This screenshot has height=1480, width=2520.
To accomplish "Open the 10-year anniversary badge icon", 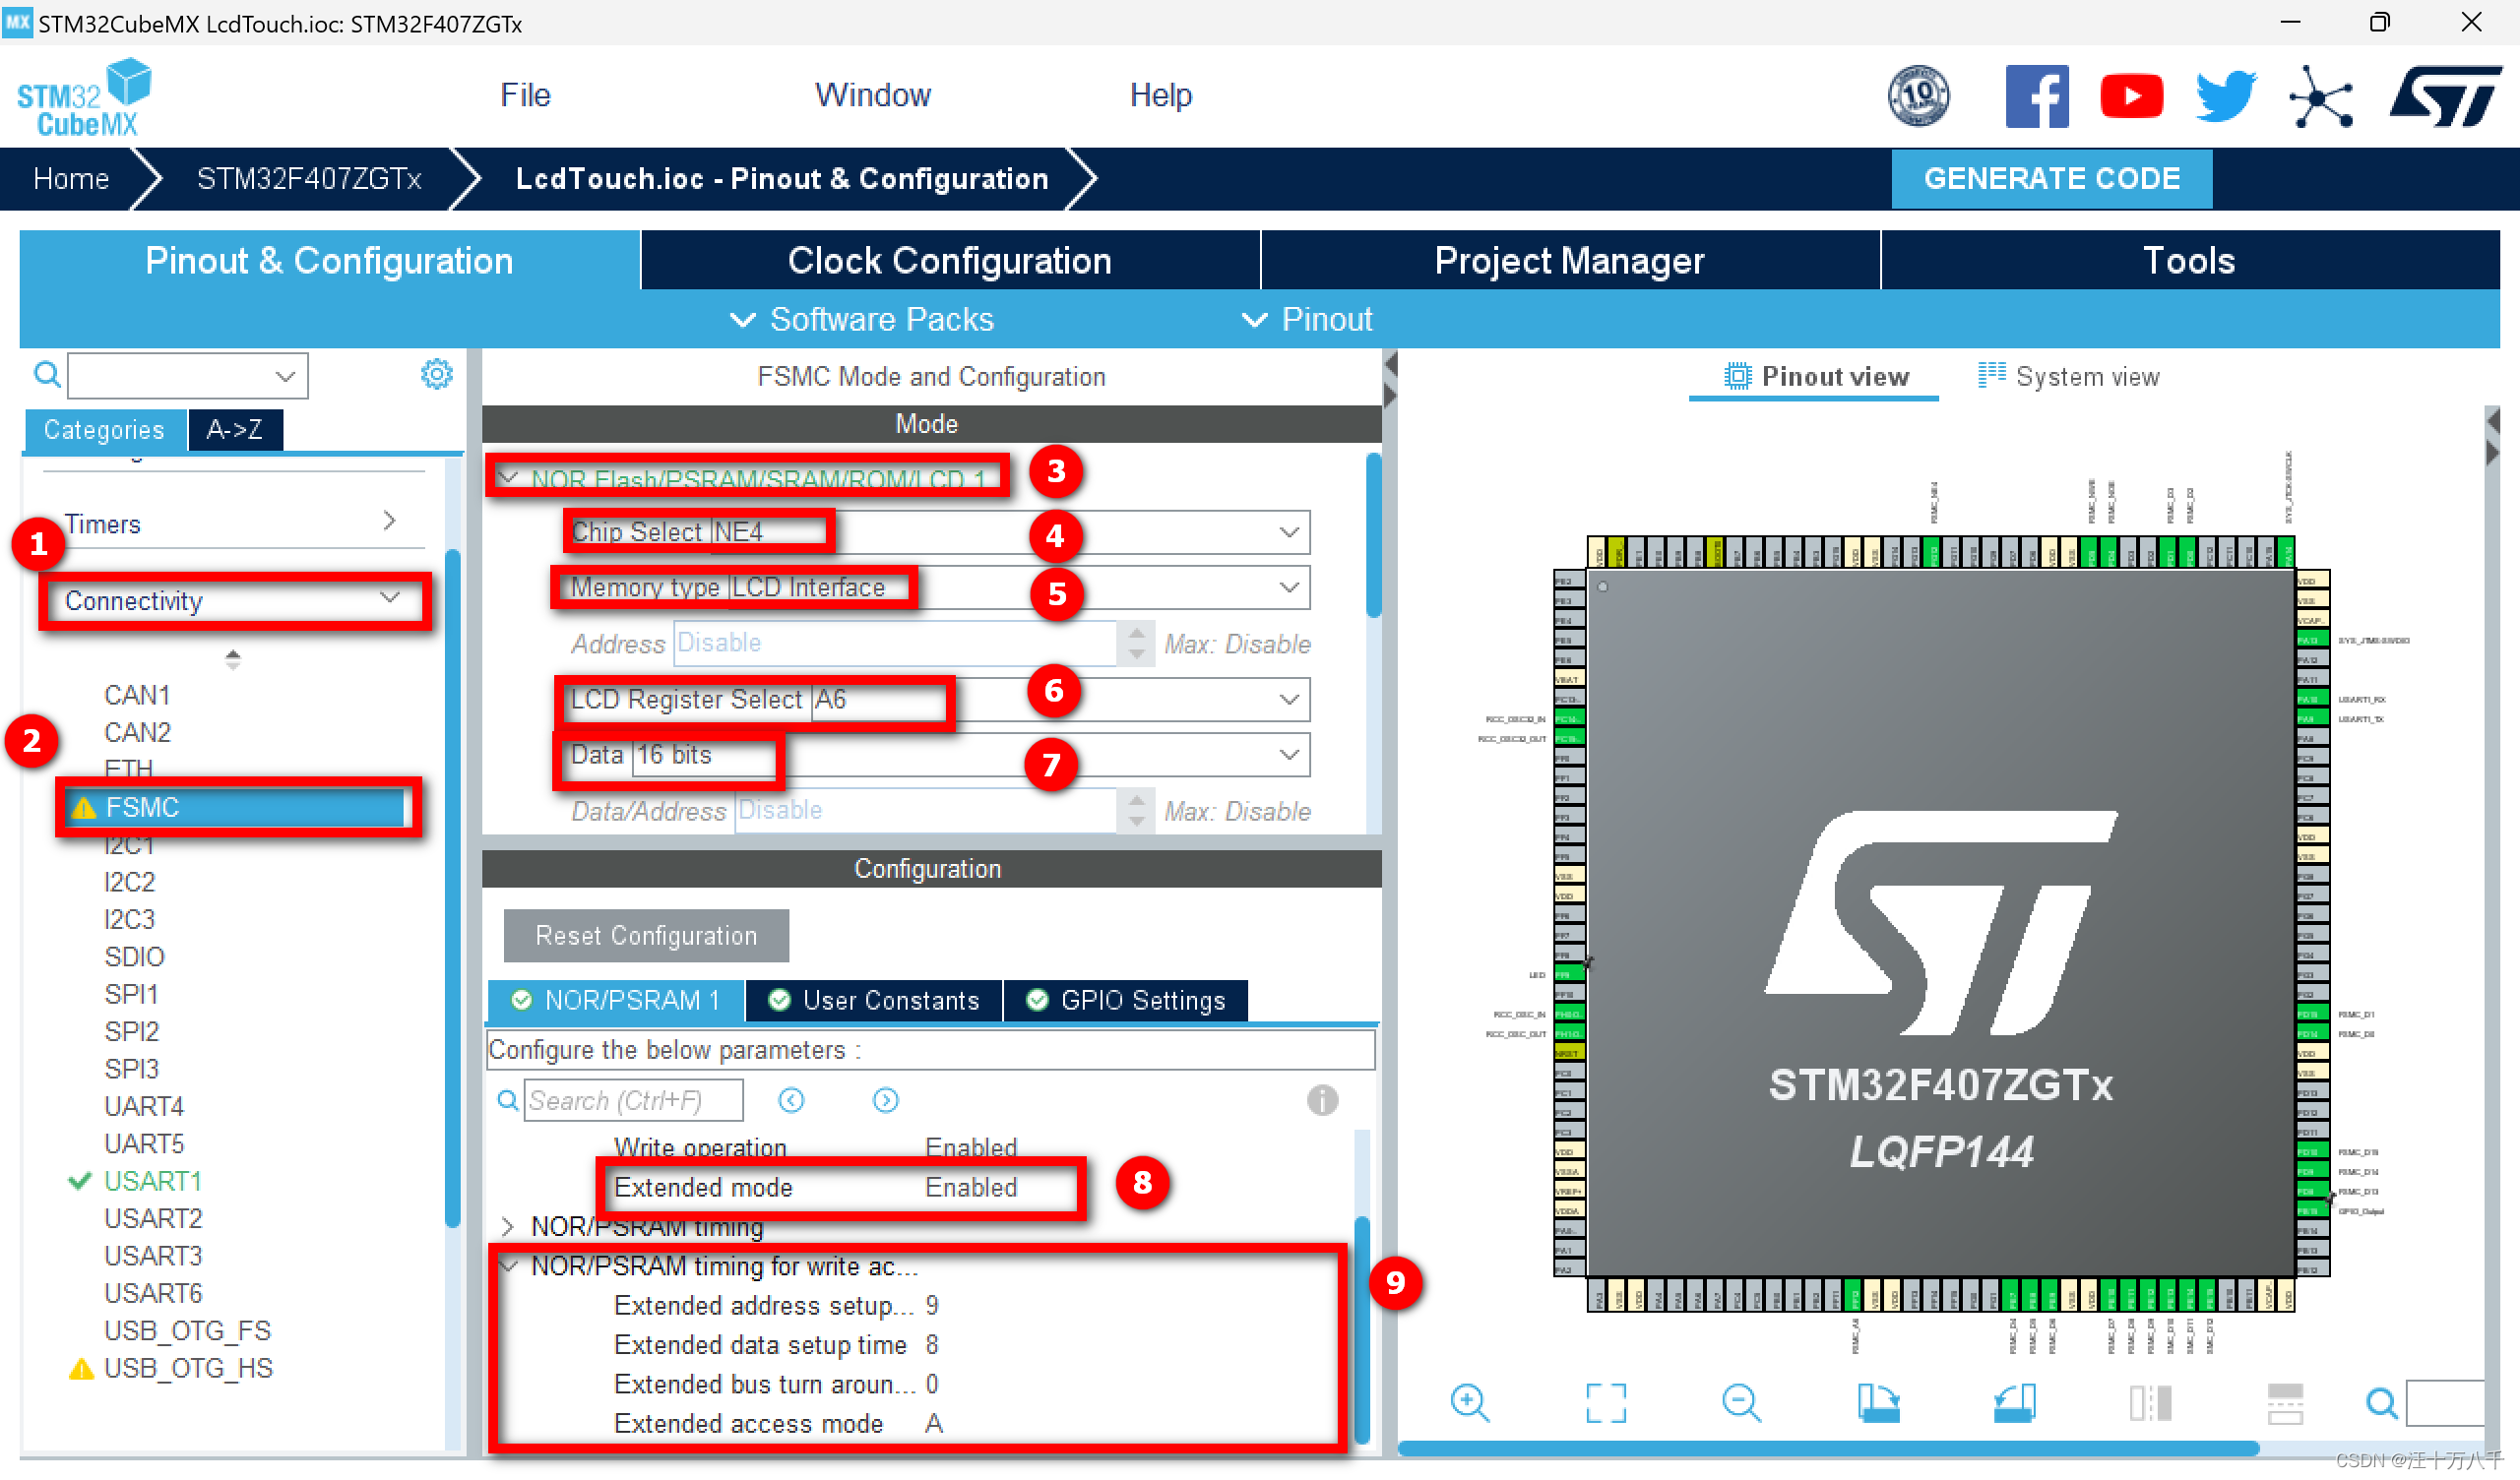I will (x=1918, y=96).
